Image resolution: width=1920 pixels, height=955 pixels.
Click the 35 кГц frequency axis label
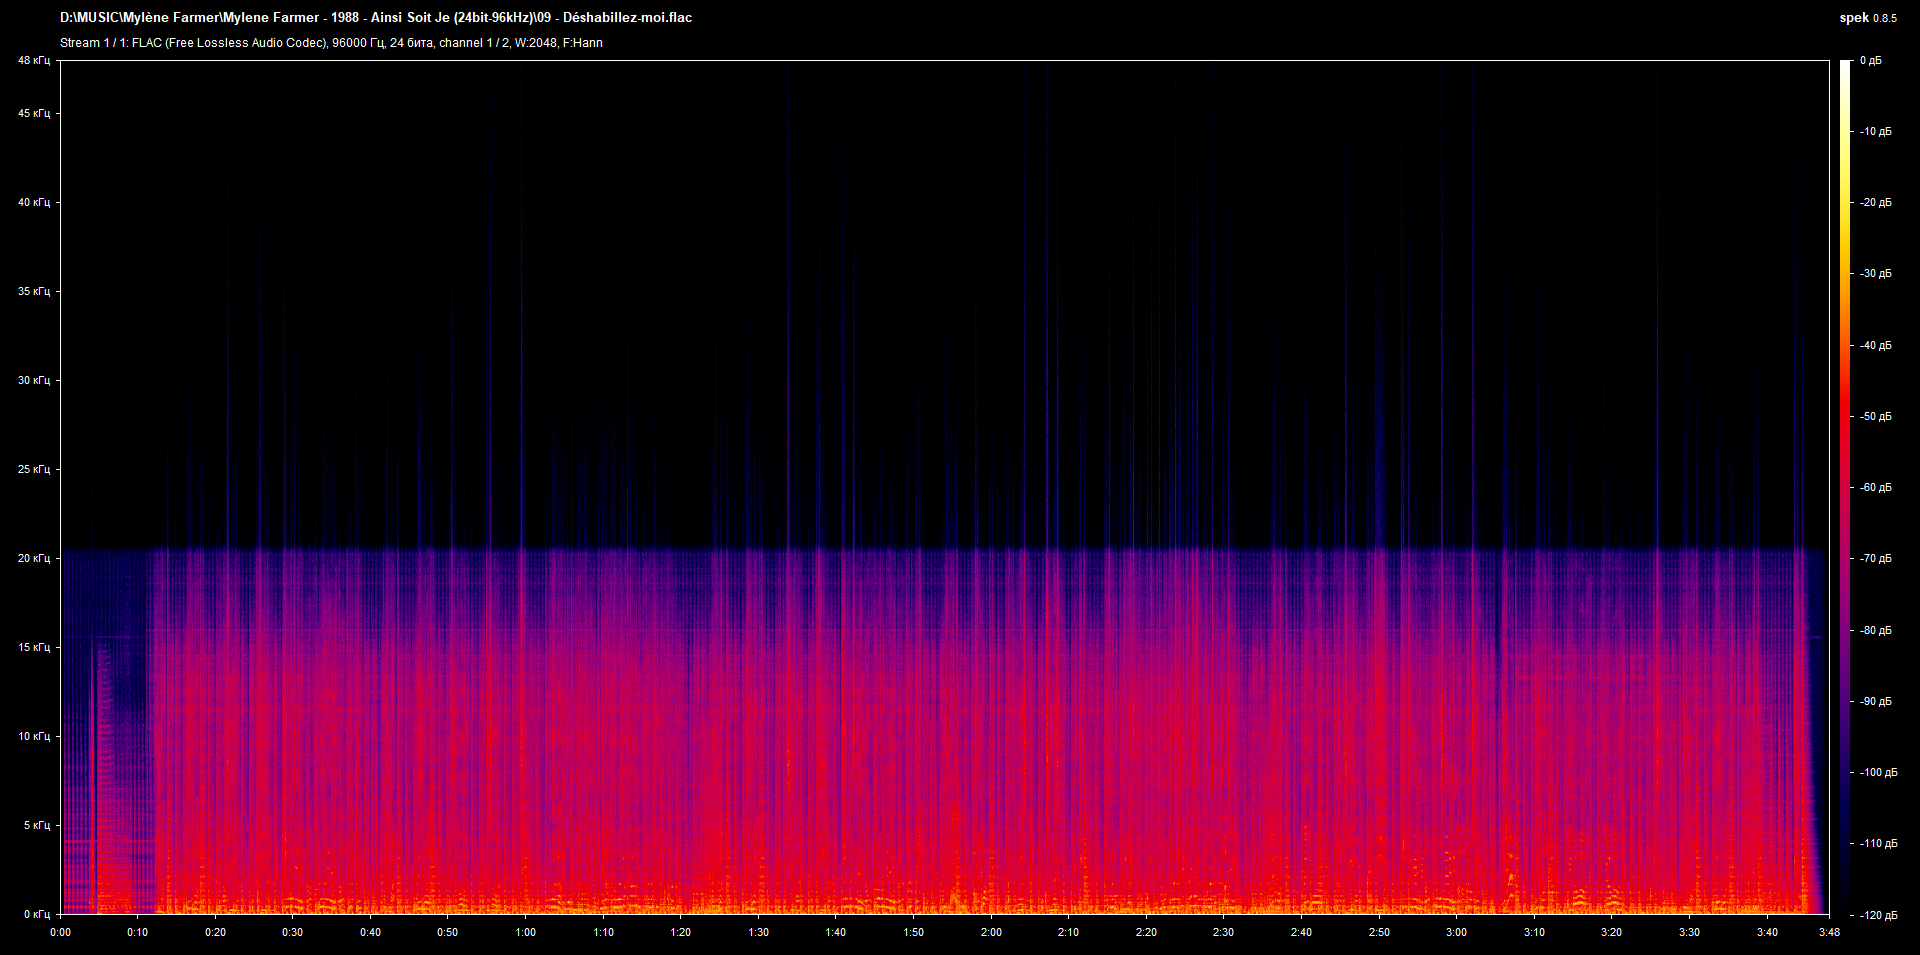click(x=34, y=292)
